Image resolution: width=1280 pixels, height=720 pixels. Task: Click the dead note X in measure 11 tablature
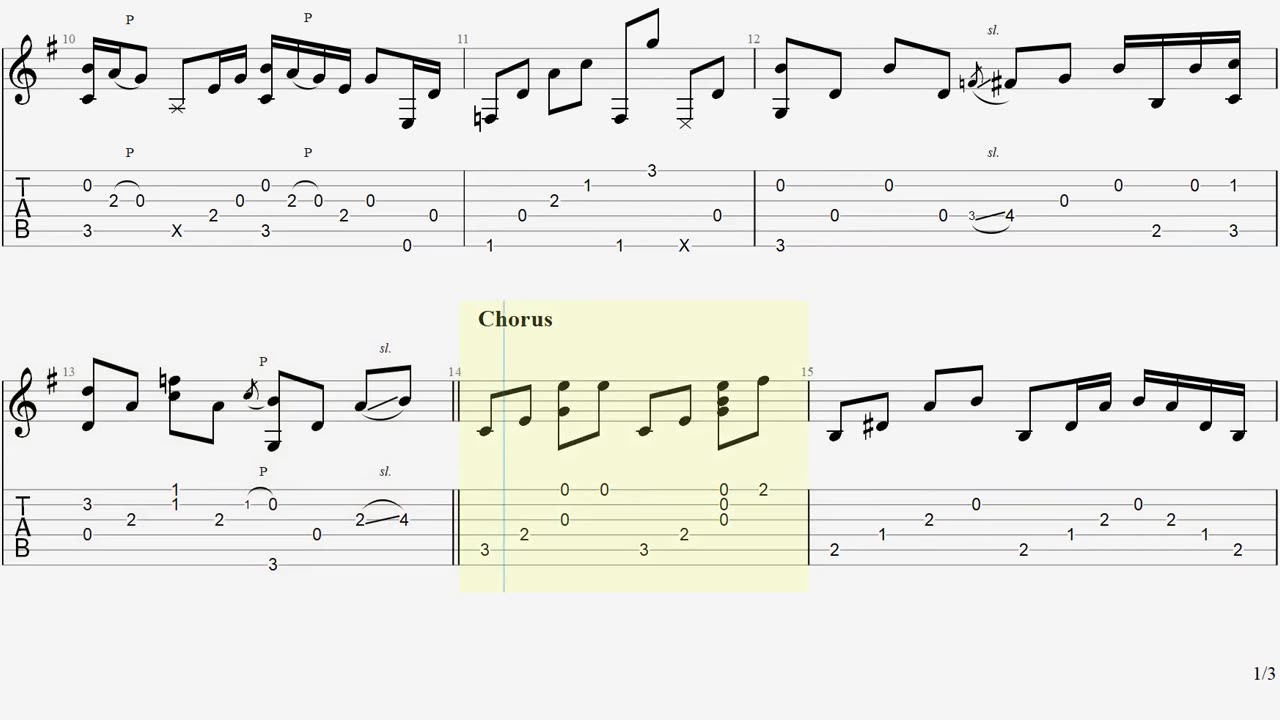(684, 246)
